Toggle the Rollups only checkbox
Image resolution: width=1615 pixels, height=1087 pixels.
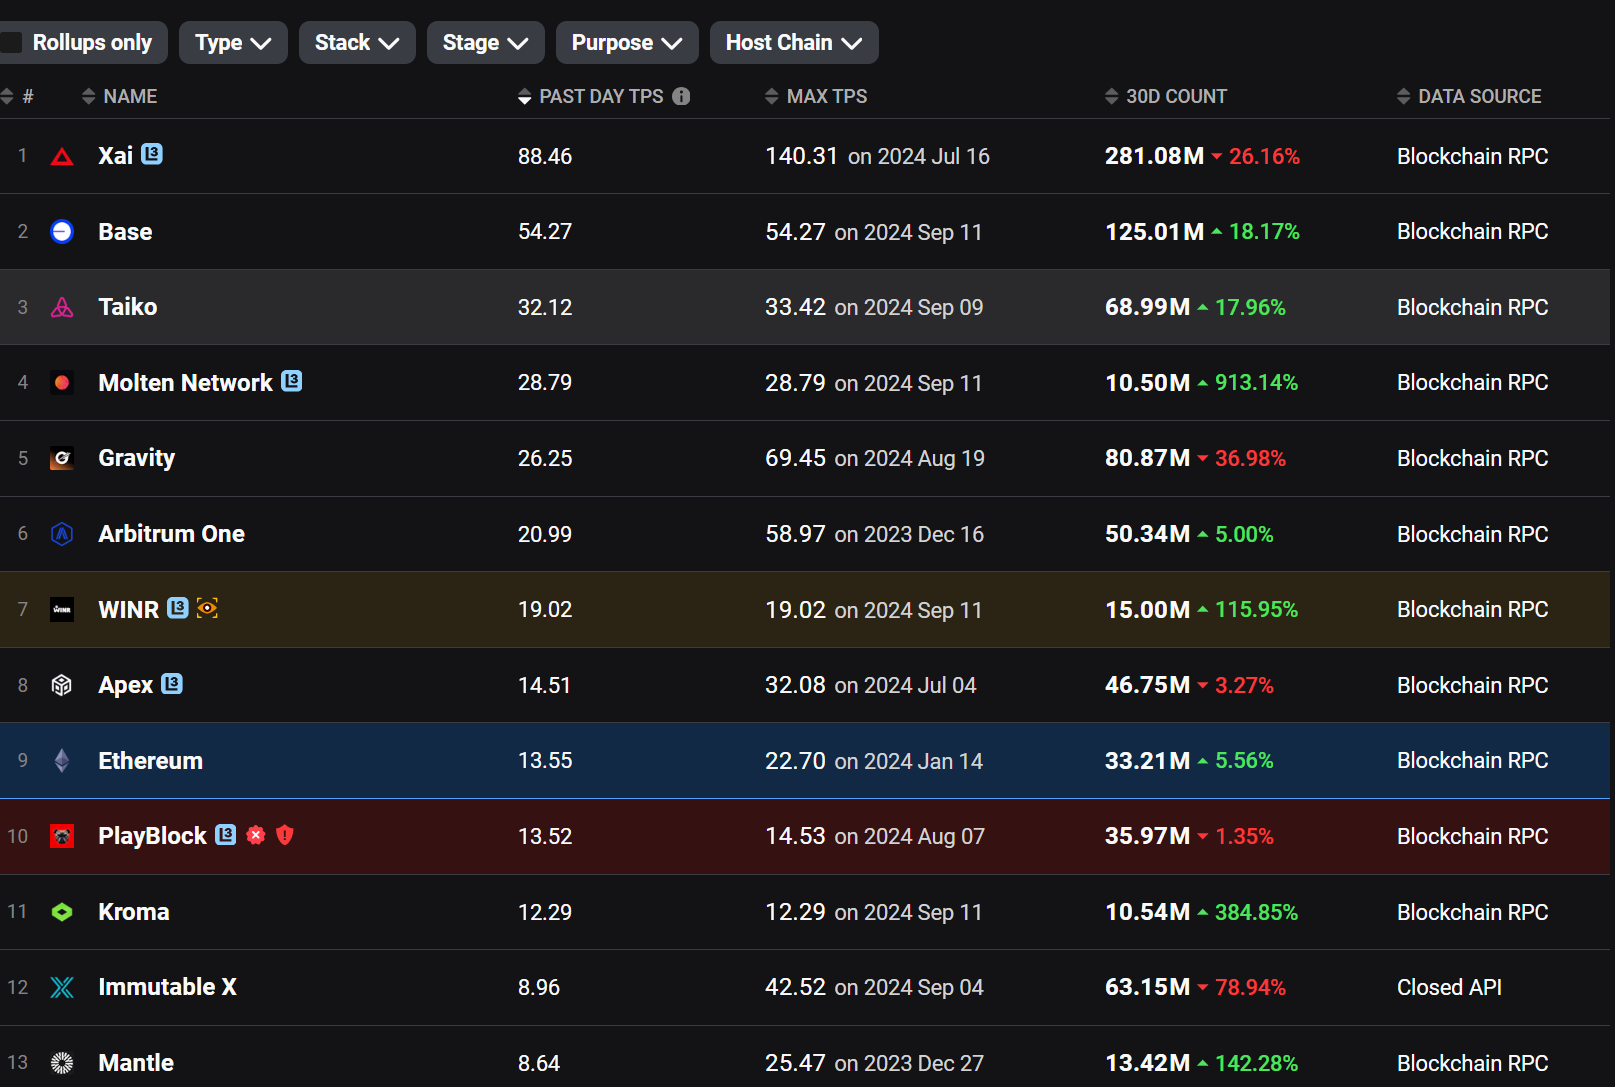click(12, 43)
